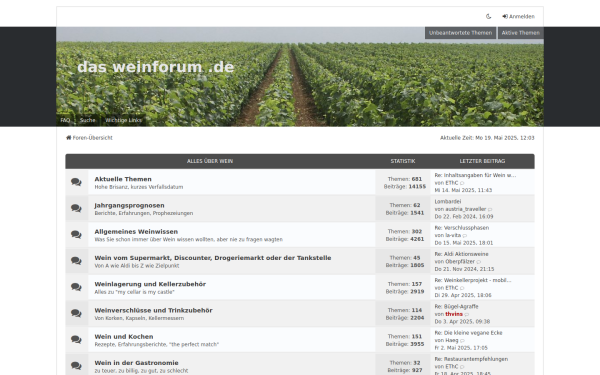Open the Suche menu item
The height and width of the screenshot is (375, 600).
coord(87,120)
